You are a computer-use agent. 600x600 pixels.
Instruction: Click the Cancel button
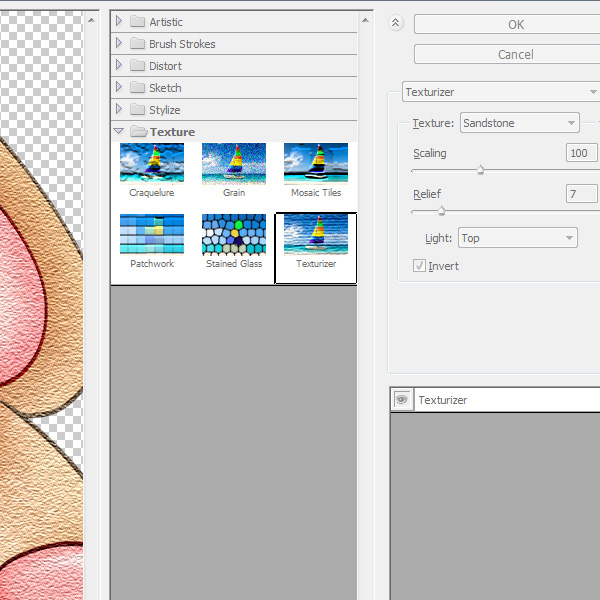[x=507, y=54]
